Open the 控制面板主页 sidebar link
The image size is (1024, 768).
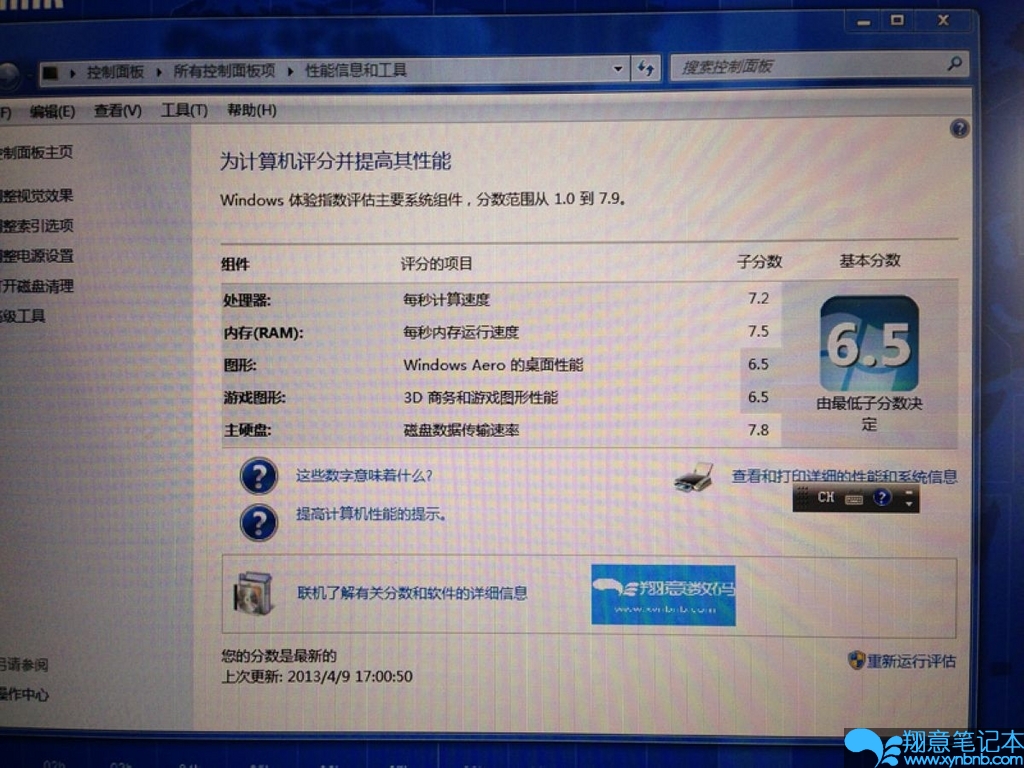point(36,153)
